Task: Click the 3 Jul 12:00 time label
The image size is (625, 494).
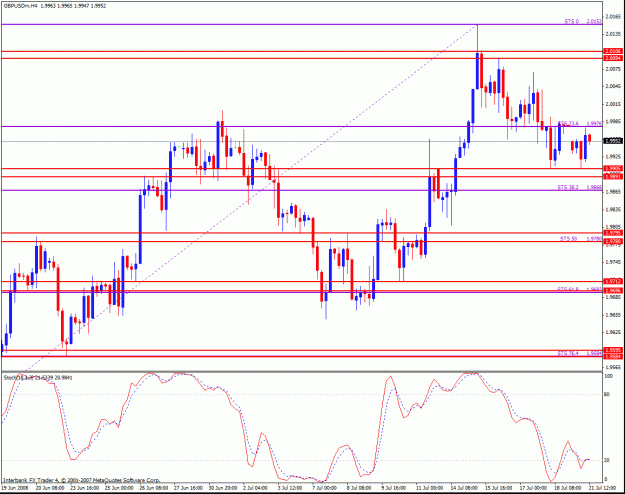Action: (x=290, y=488)
